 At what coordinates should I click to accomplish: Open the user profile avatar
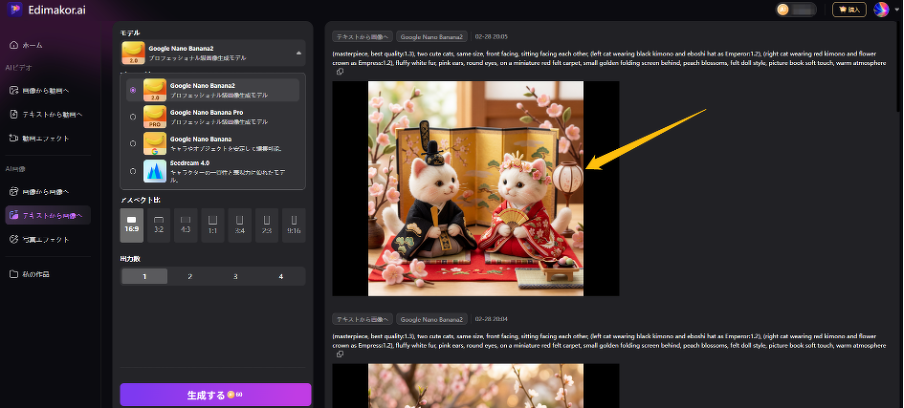pyautogui.click(x=880, y=10)
